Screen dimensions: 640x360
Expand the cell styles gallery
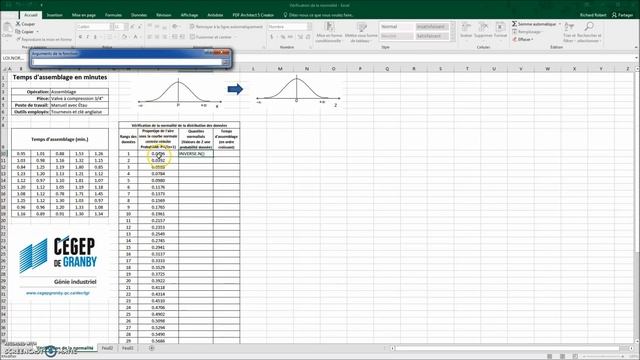click(452, 38)
